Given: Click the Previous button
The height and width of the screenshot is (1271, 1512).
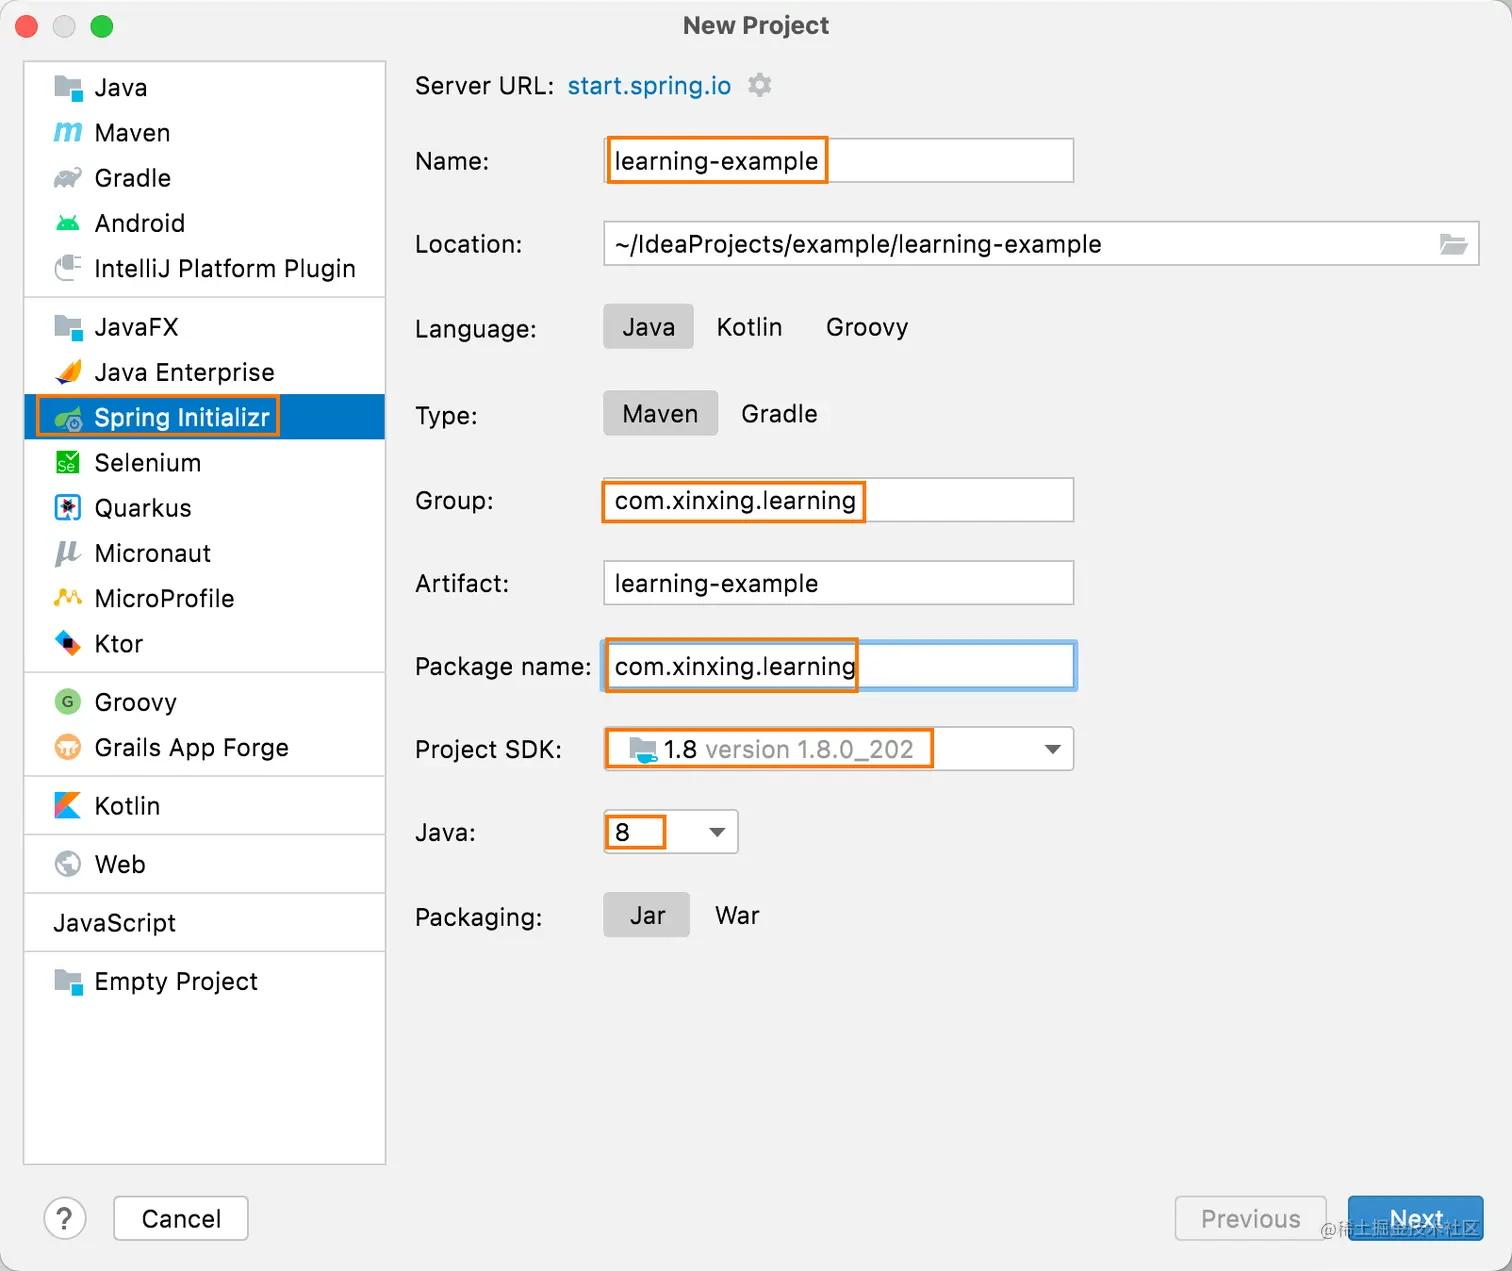Looking at the screenshot, I should [x=1250, y=1218].
